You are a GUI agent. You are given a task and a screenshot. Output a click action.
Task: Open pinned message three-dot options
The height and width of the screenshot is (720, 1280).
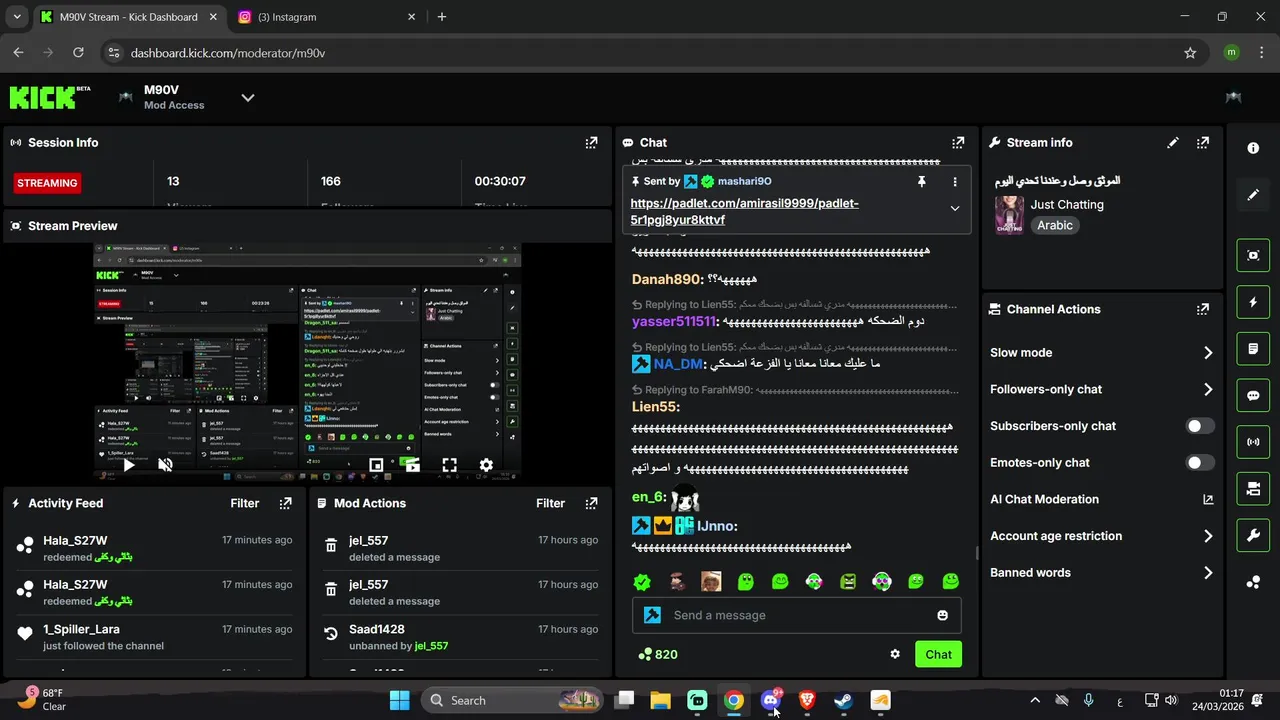pyautogui.click(x=955, y=181)
